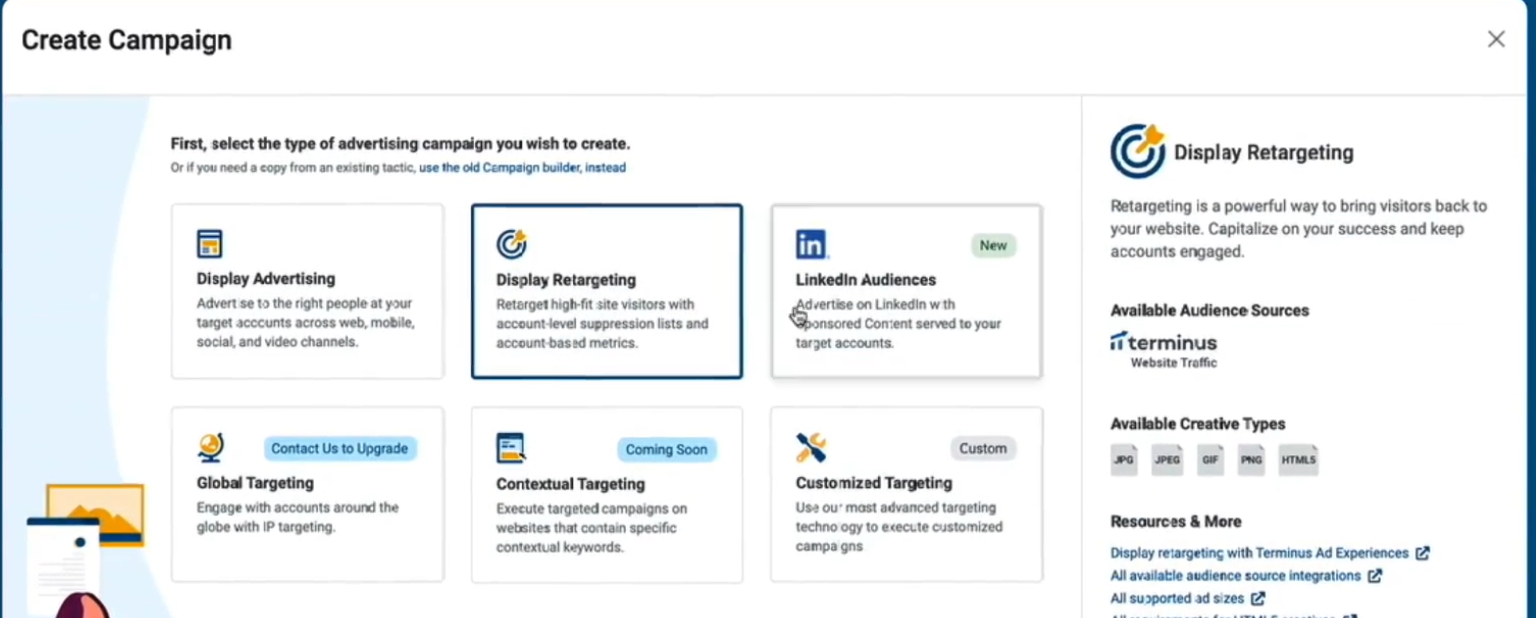Select the globe icon for Global Targeting
This screenshot has width=1536, height=618.
point(210,447)
